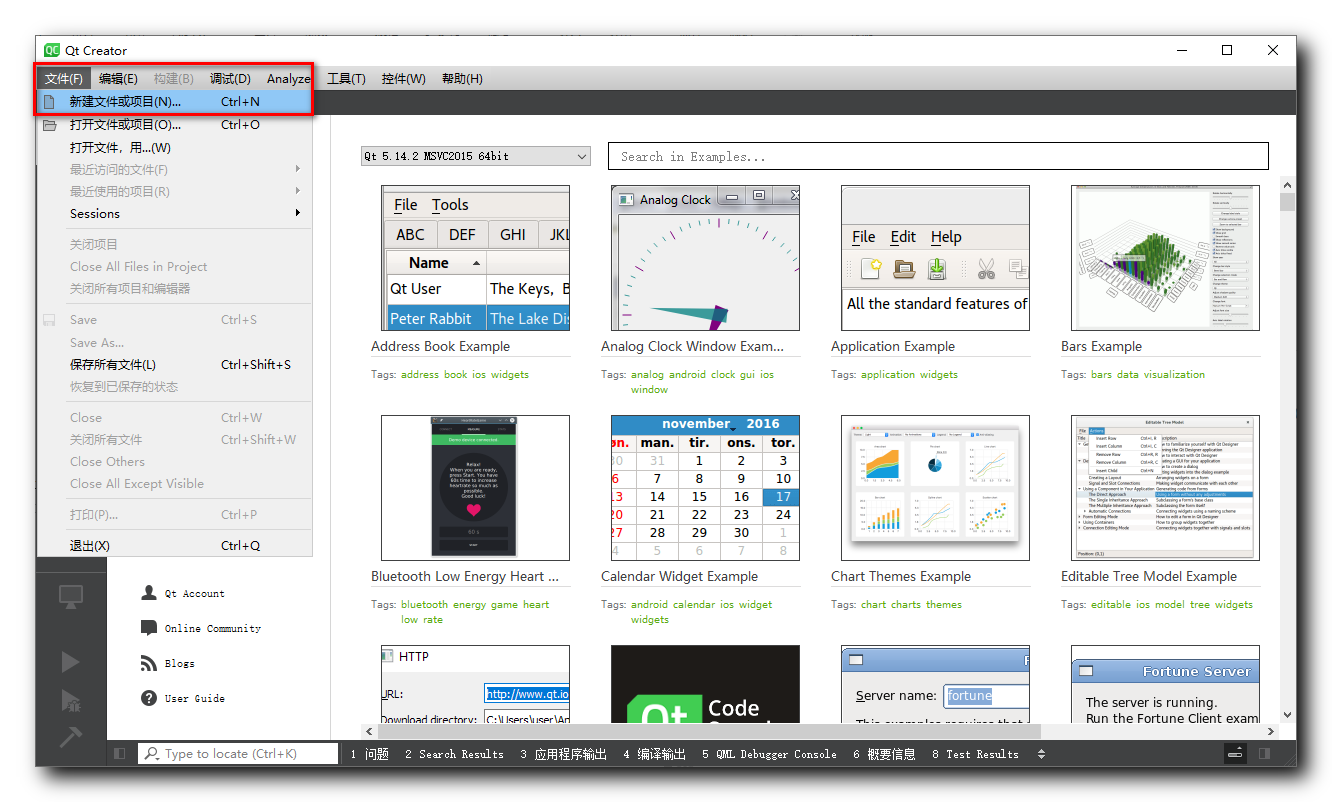Open the Chart Themes Example thumbnail
1332x802 pixels.
(935, 487)
